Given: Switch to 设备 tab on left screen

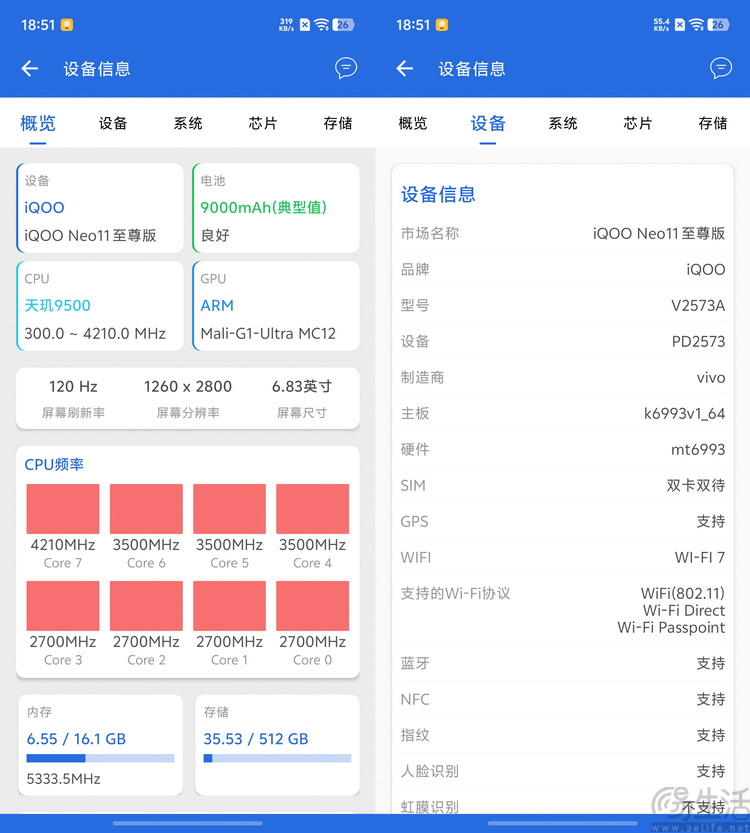Looking at the screenshot, I should pos(113,123).
